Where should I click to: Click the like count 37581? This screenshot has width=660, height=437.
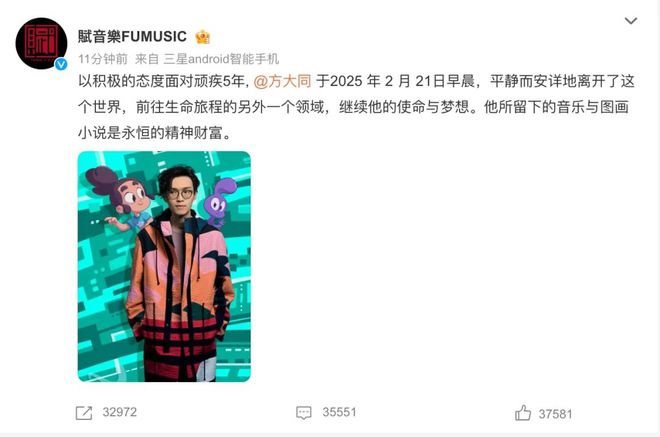coord(555,414)
